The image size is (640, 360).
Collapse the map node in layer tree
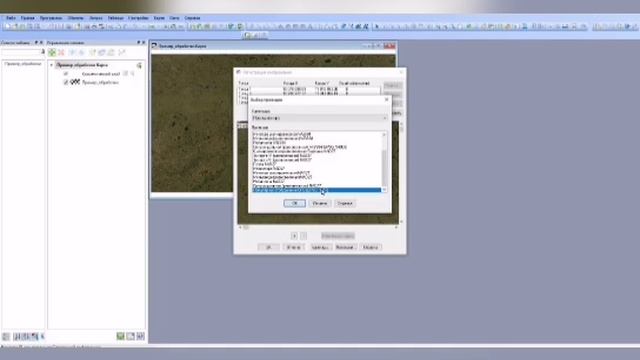pyautogui.click(x=51, y=65)
